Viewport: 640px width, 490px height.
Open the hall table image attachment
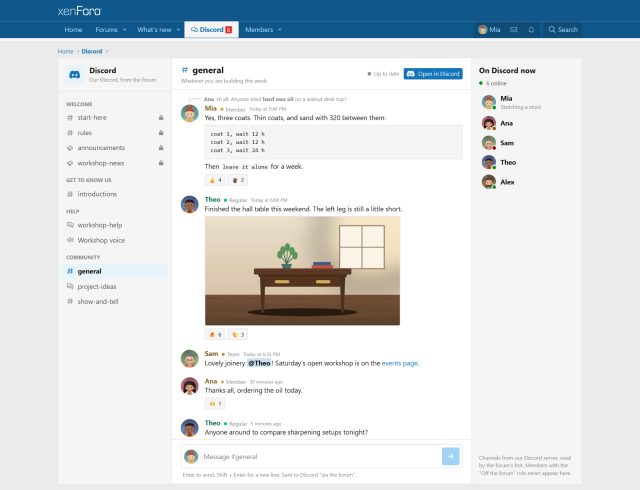point(302,271)
